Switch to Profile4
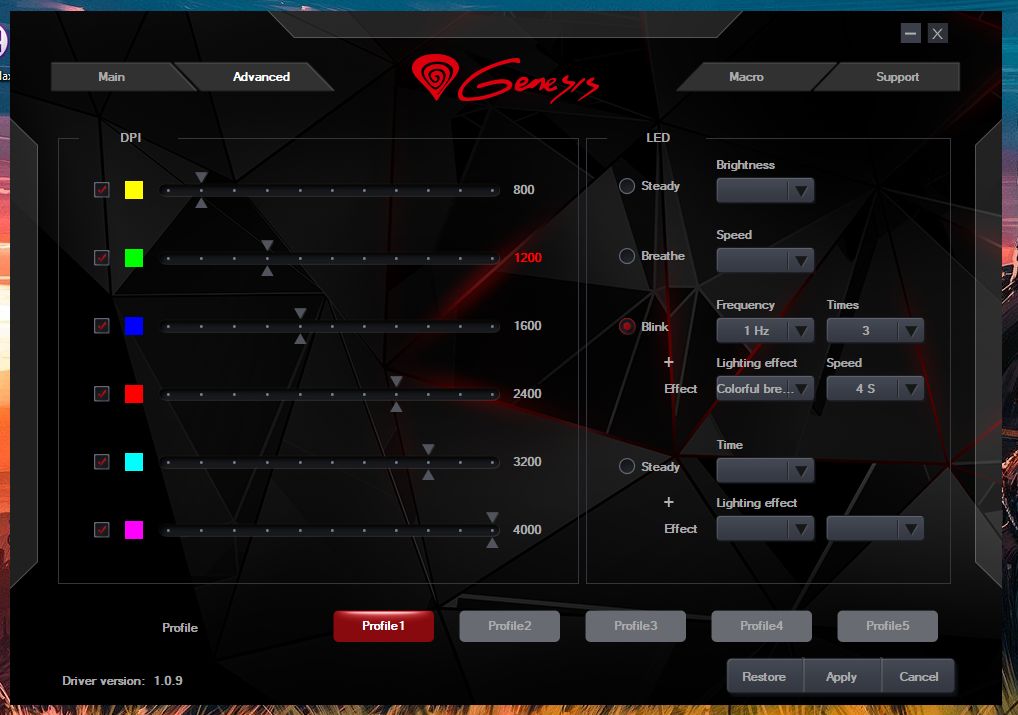This screenshot has height=715, width=1018. [x=761, y=626]
